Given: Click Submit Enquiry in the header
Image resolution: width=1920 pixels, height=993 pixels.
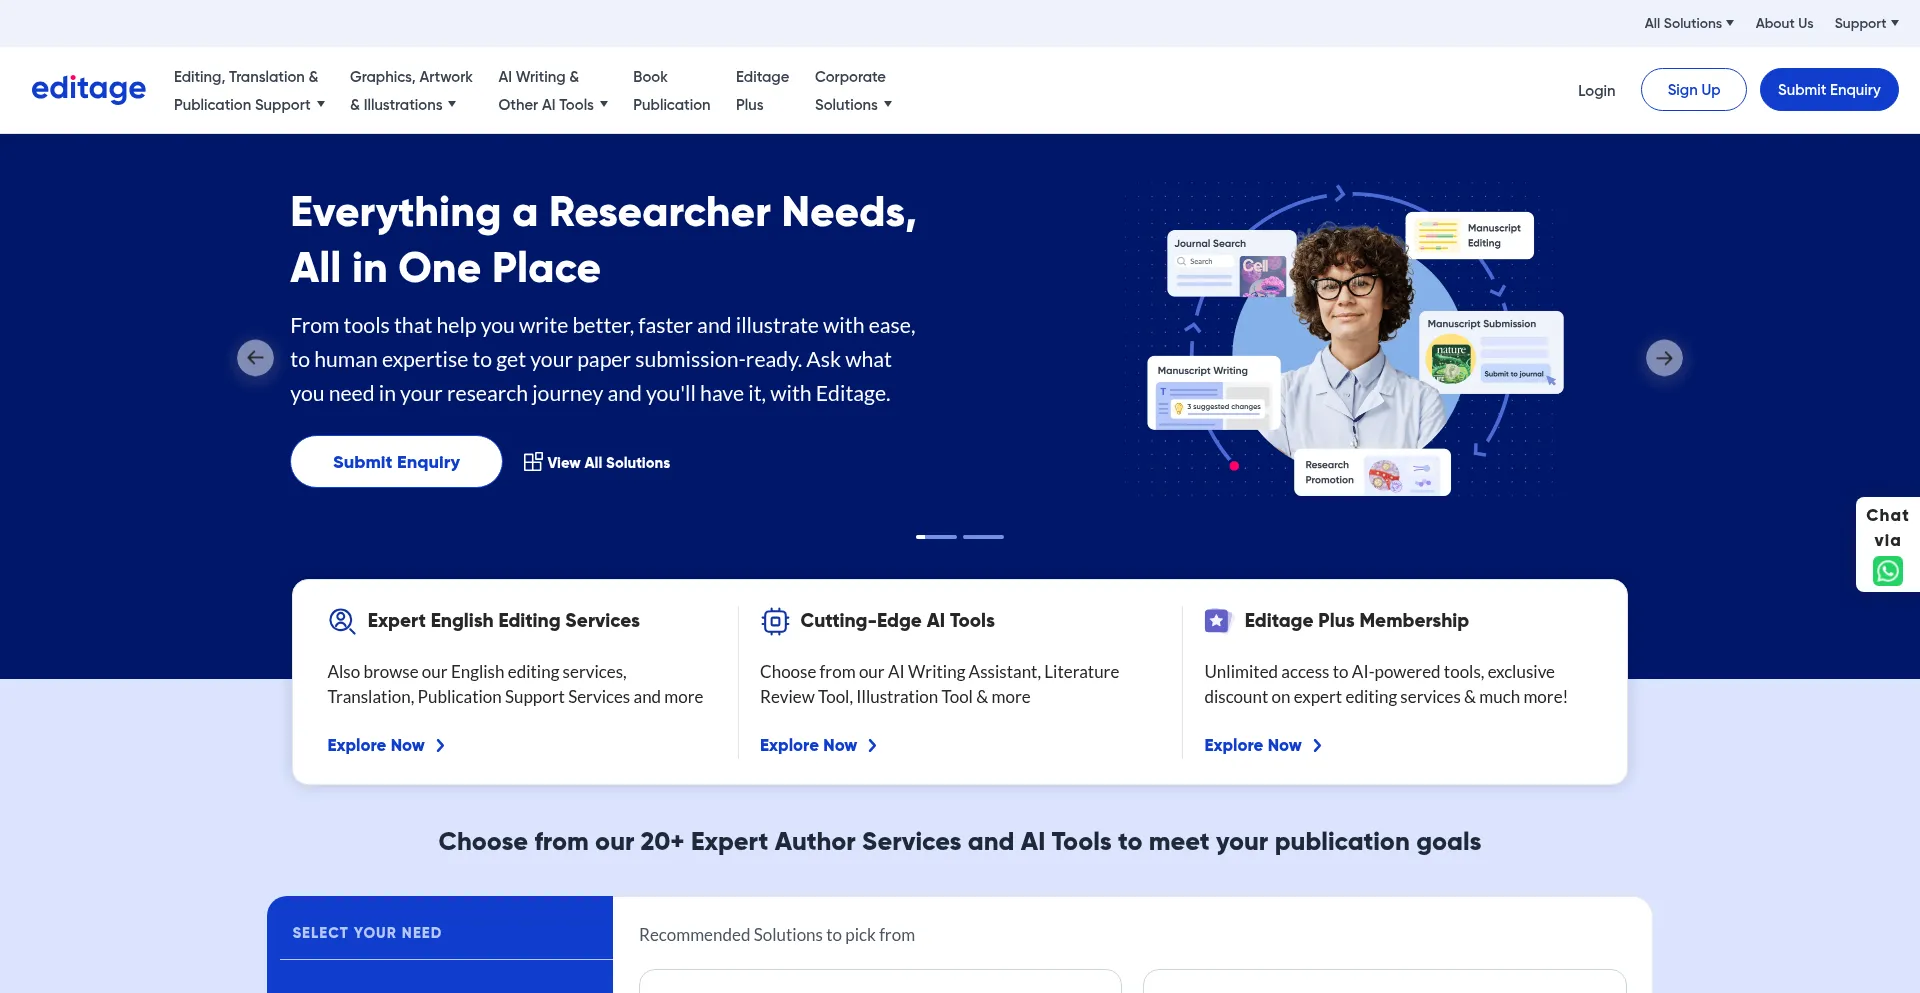Looking at the screenshot, I should click(x=1828, y=89).
